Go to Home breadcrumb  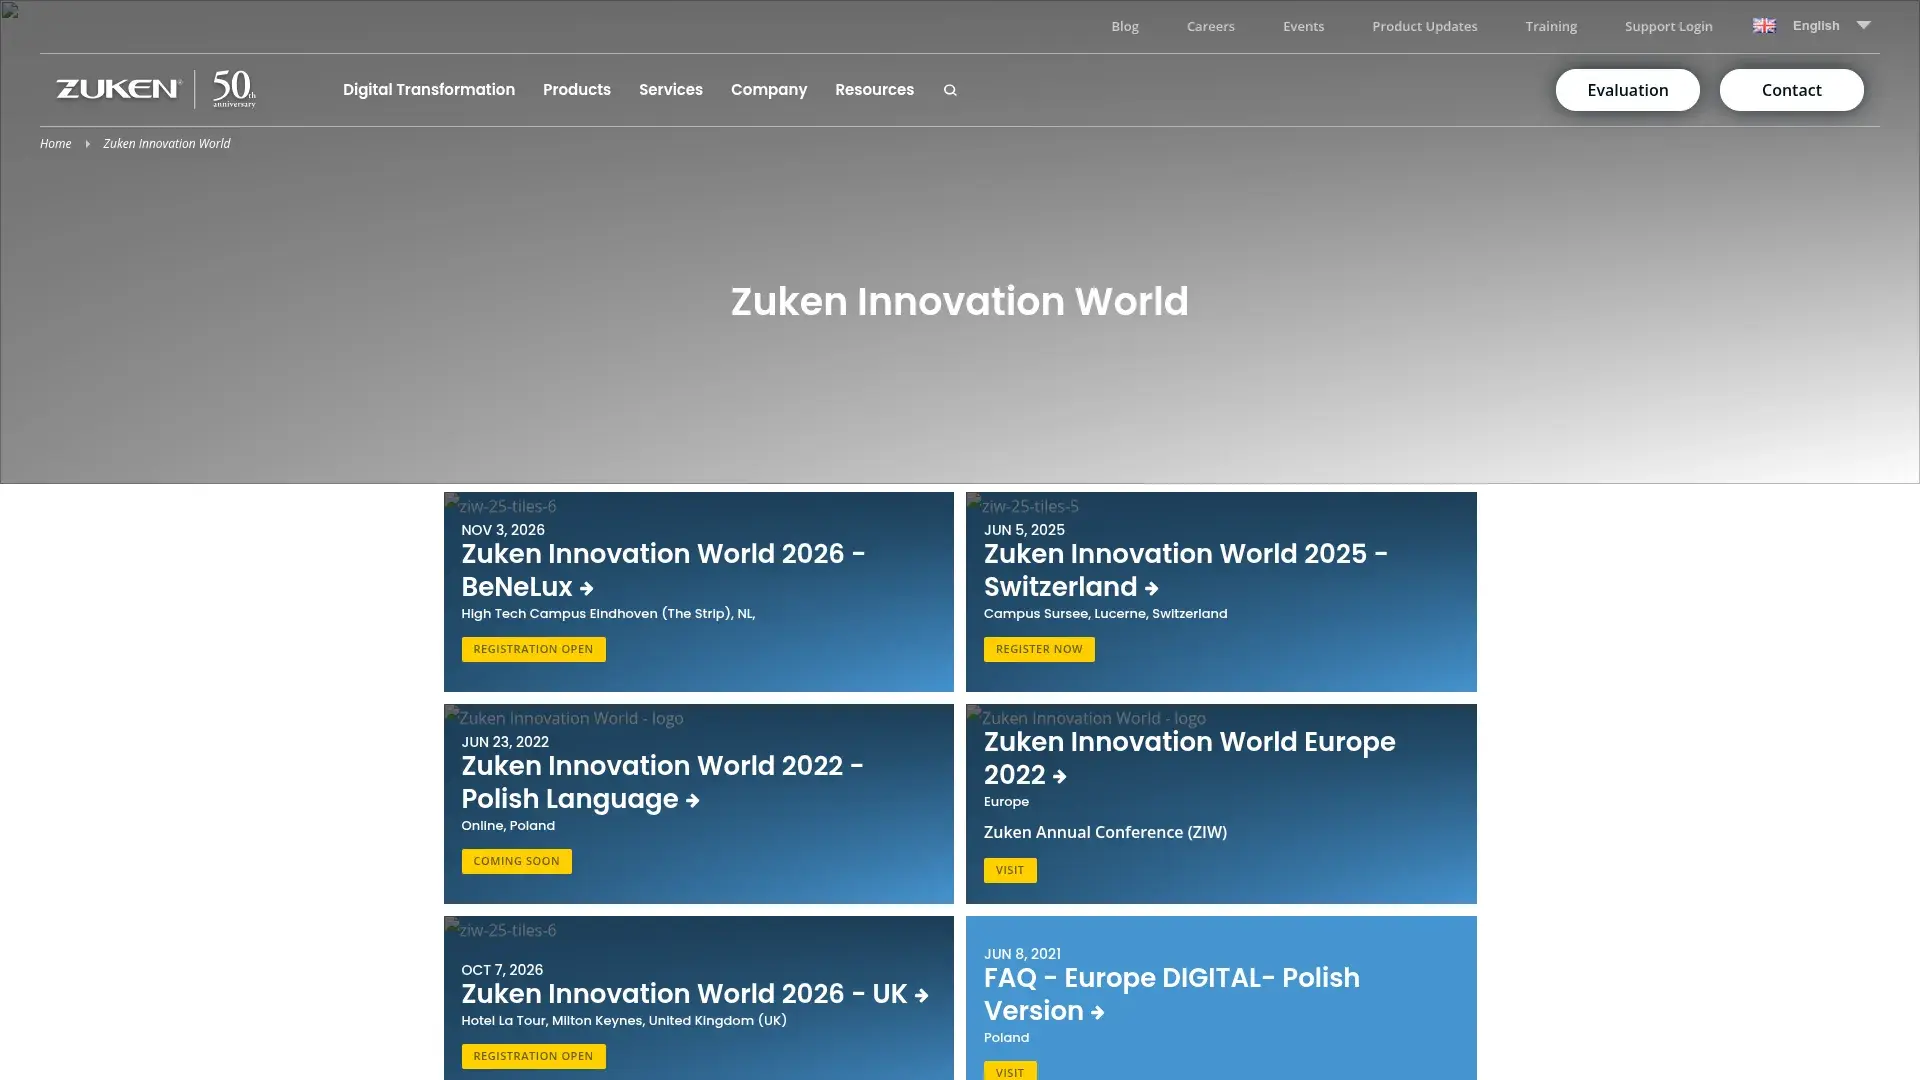[56, 144]
